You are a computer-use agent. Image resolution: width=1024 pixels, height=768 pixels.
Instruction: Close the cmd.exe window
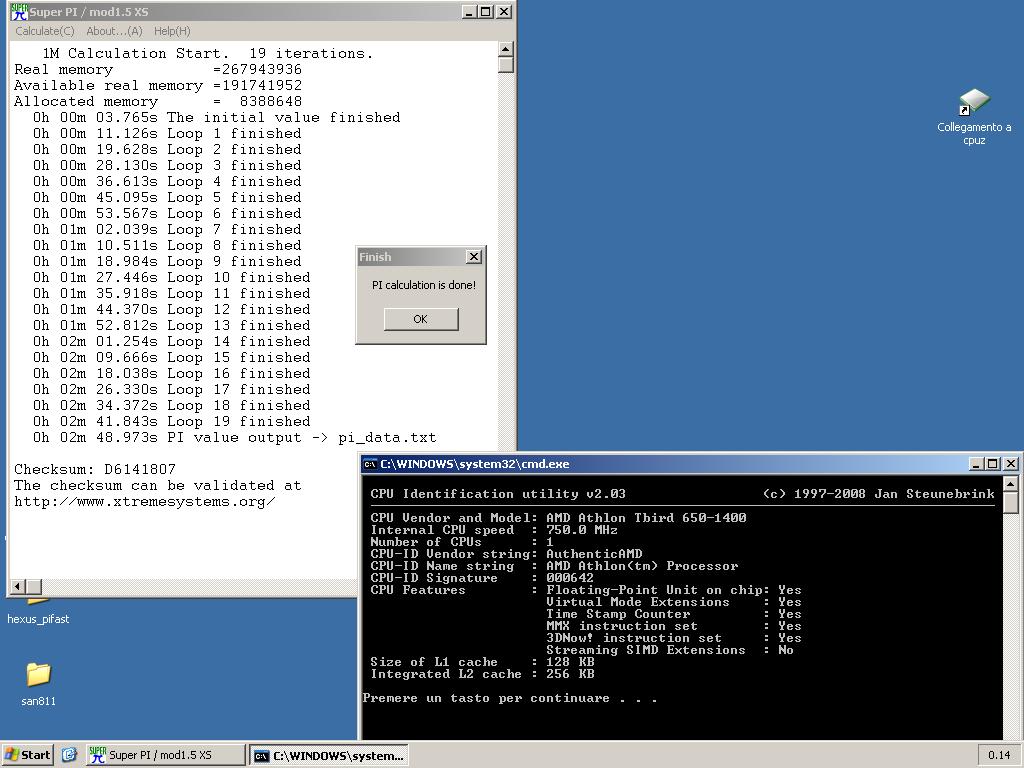pos(1010,464)
